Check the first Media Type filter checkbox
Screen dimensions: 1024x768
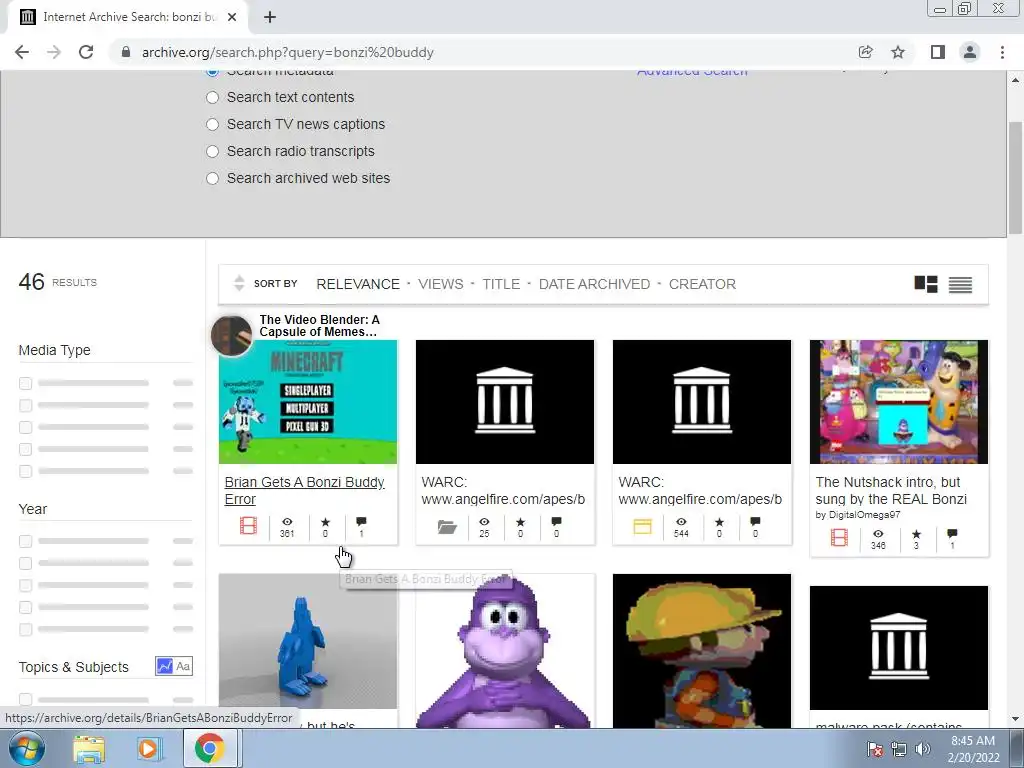click(x=25, y=383)
